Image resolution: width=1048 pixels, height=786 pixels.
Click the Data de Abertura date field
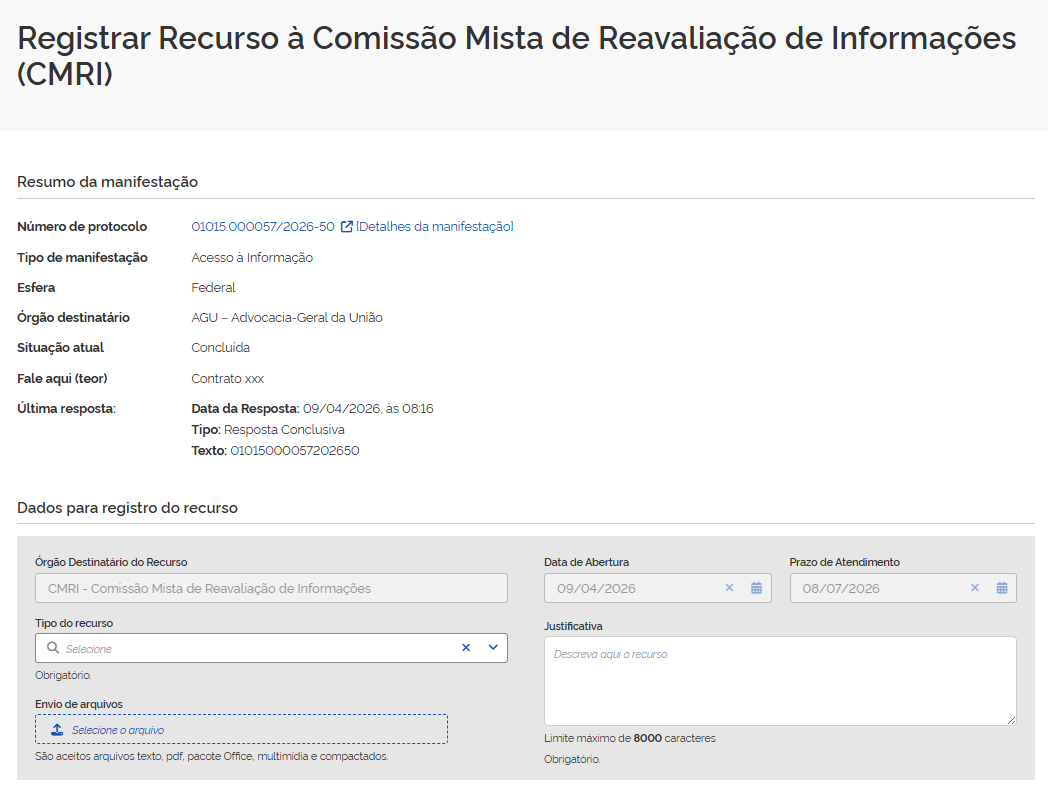click(630, 588)
